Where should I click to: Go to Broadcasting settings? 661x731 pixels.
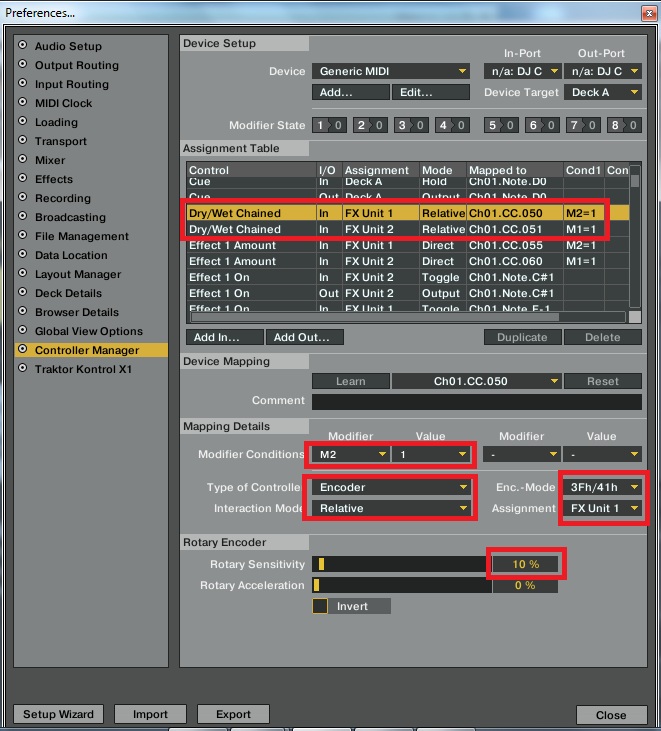tap(70, 217)
